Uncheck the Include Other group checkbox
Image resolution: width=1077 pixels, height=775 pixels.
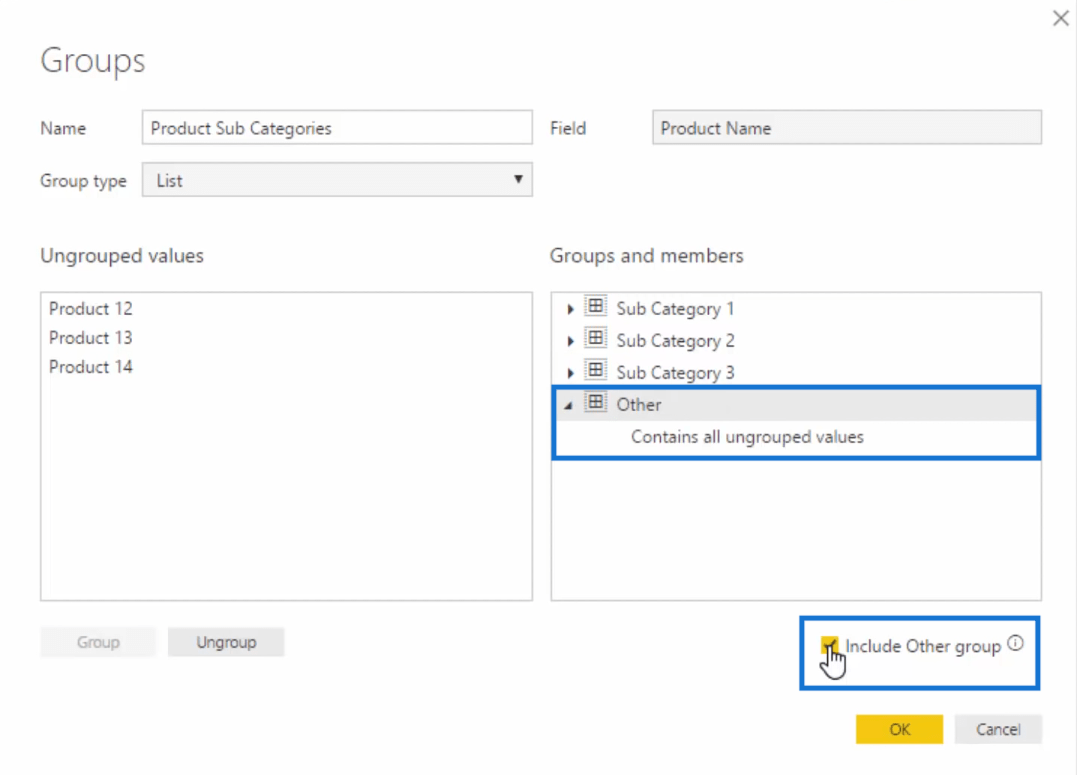tap(829, 646)
